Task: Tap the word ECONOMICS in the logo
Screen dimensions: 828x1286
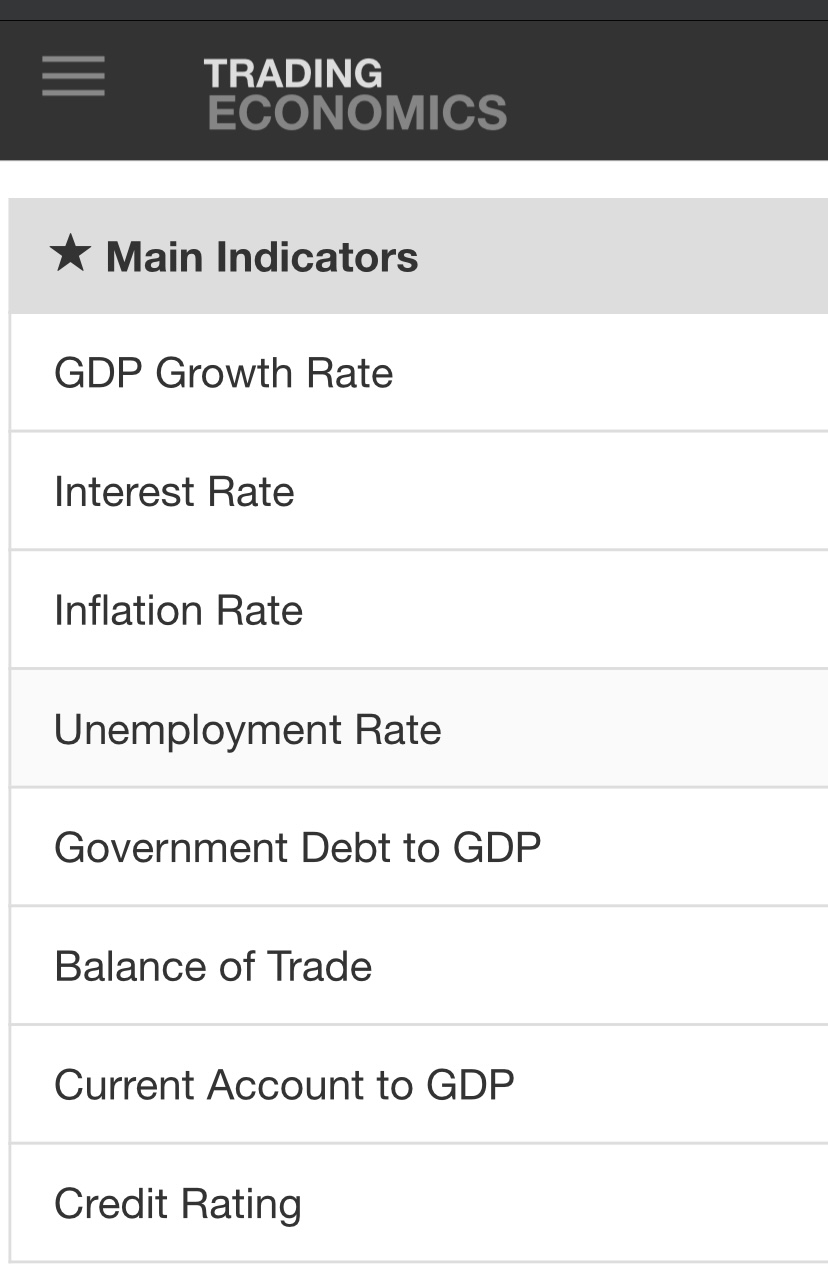Action: pyautogui.click(x=357, y=112)
